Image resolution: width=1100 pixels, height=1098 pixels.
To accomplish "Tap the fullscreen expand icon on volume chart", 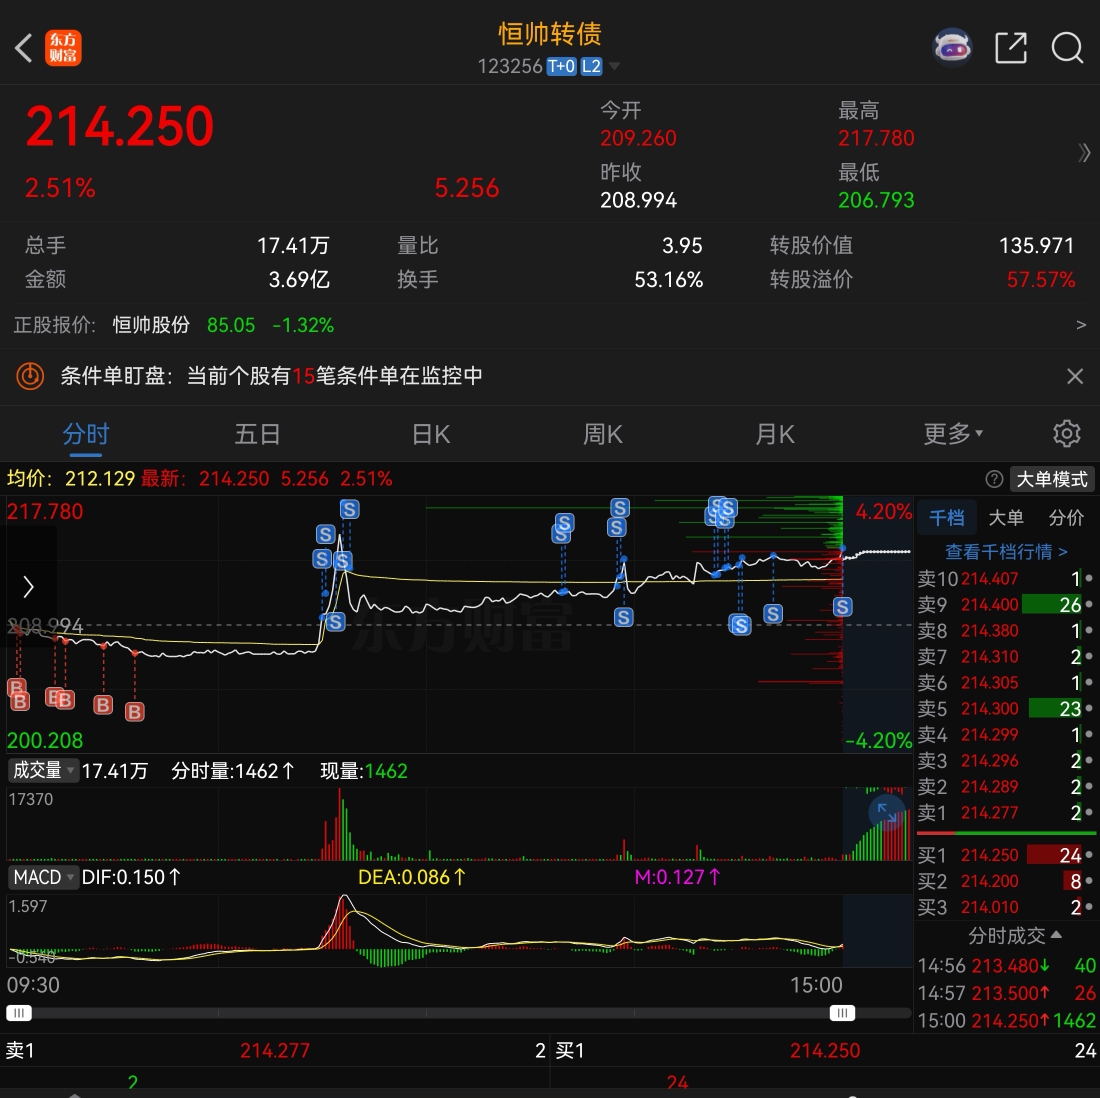I will point(887,812).
